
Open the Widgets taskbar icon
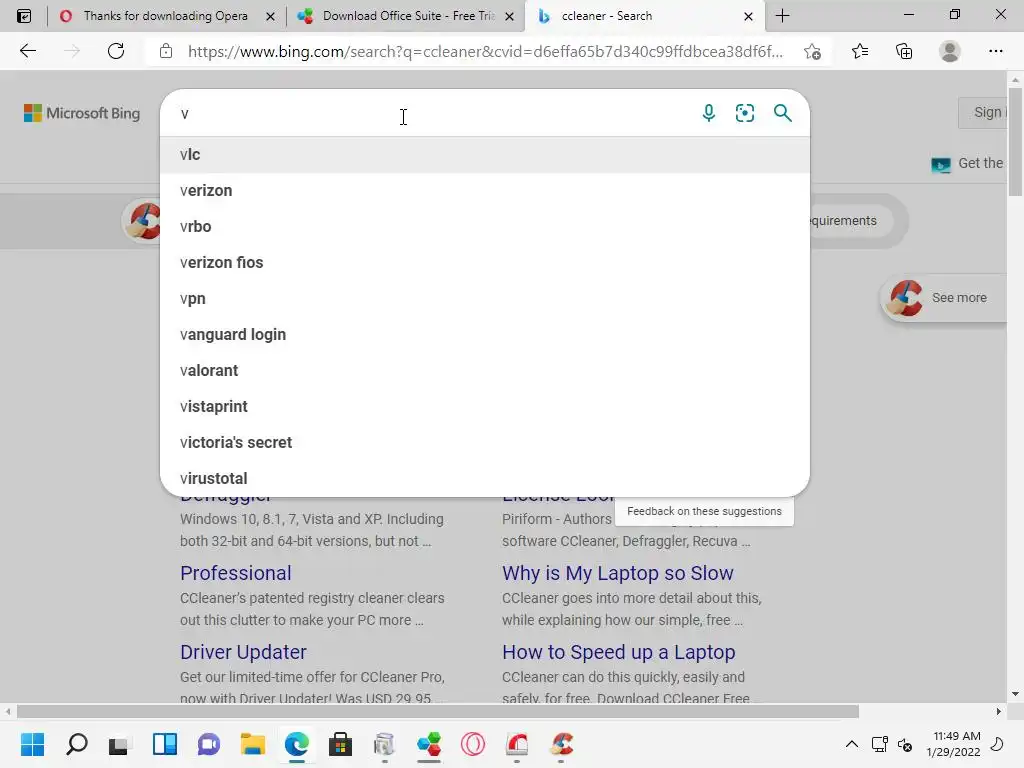click(165, 744)
